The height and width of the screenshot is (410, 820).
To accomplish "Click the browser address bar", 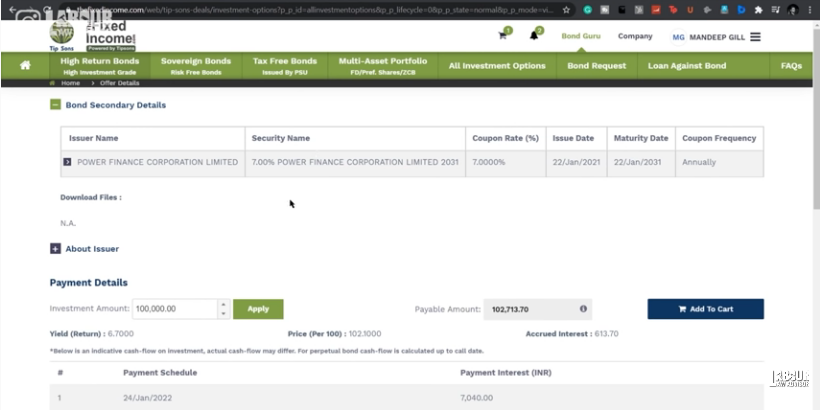I will click(x=314, y=9).
